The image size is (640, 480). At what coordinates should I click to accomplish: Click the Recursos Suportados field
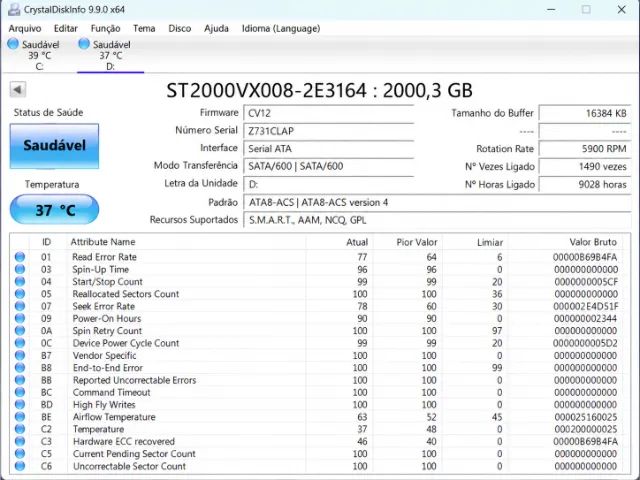tap(437, 220)
